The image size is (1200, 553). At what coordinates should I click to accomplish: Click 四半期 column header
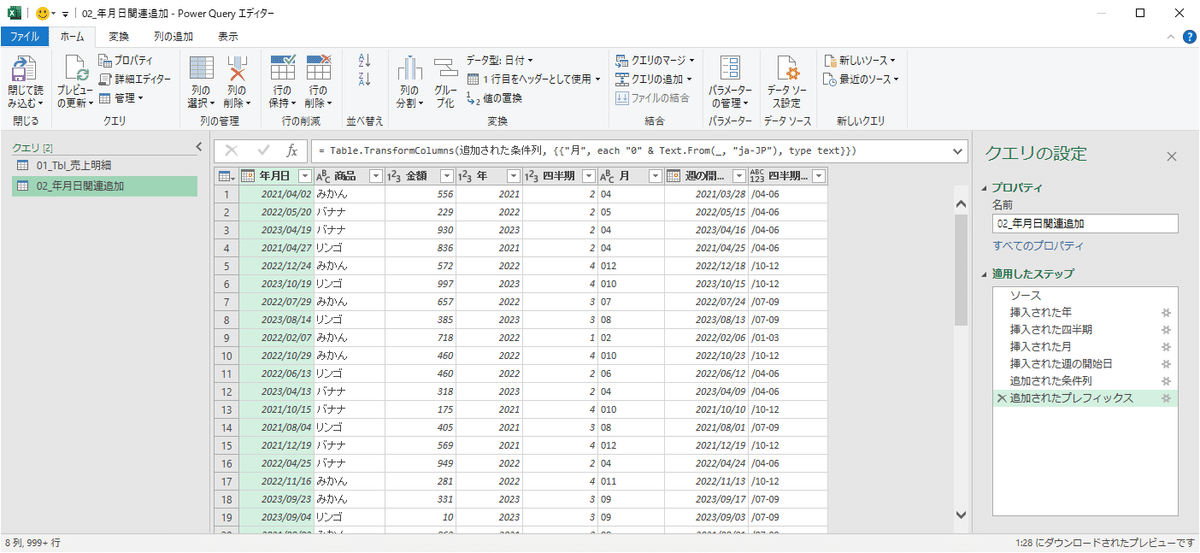[x=560, y=176]
